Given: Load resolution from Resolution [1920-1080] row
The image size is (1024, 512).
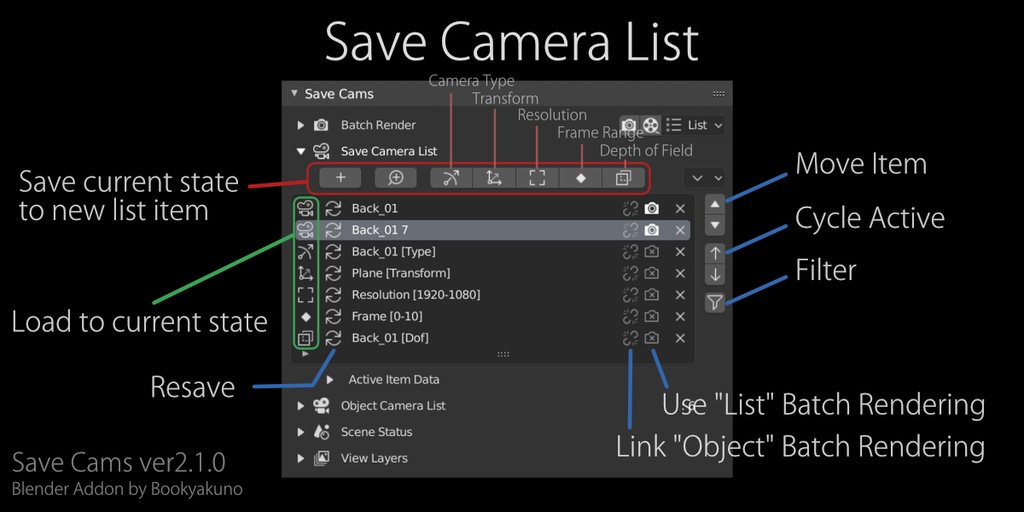Looking at the screenshot, I should (305, 295).
